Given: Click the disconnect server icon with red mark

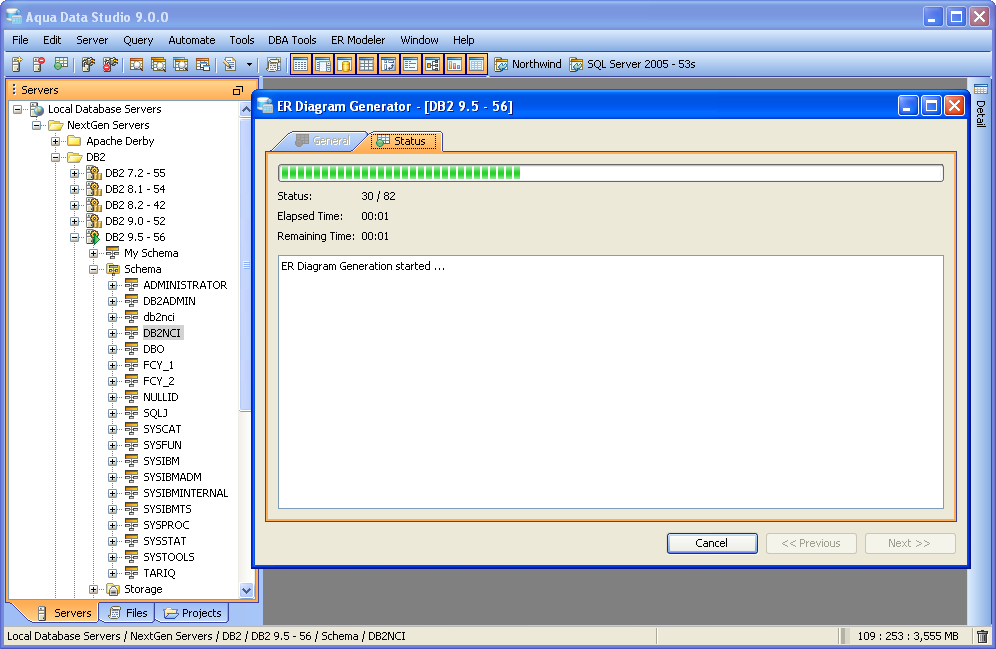Looking at the screenshot, I should (111, 64).
